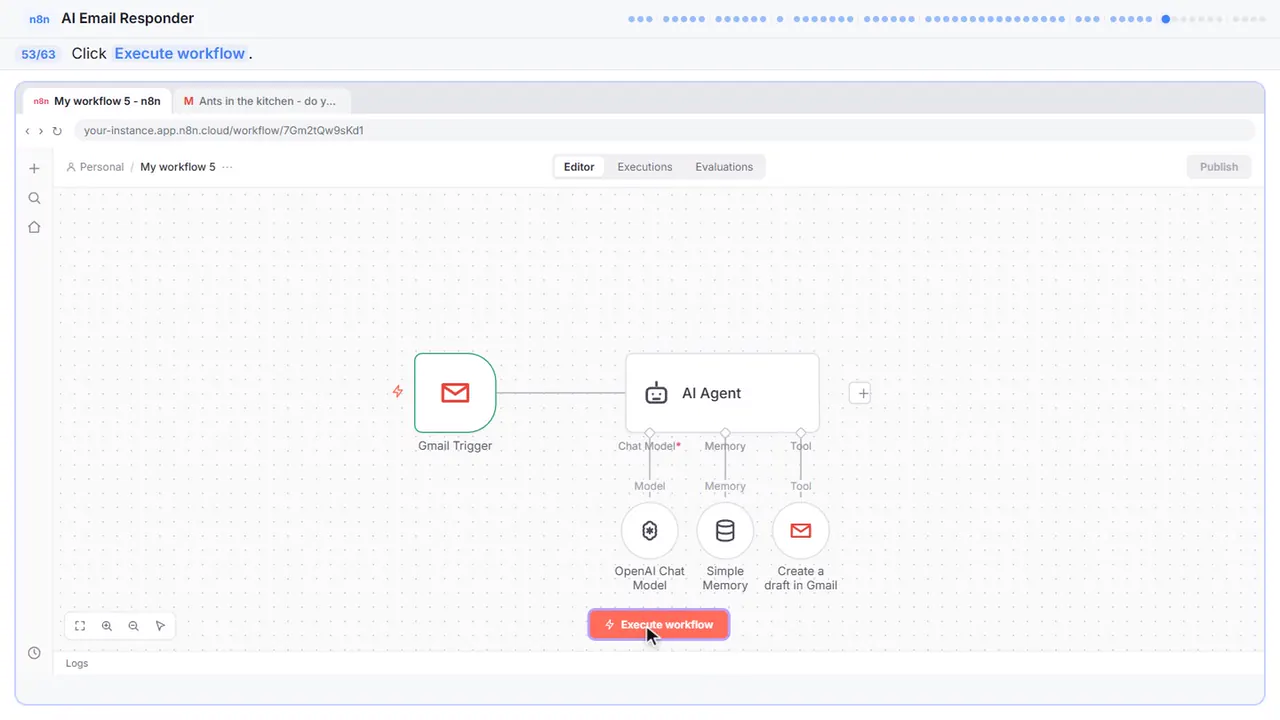The height and width of the screenshot is (720, 1280).
Task: Click the Execute workflow button
Action: 658,625
